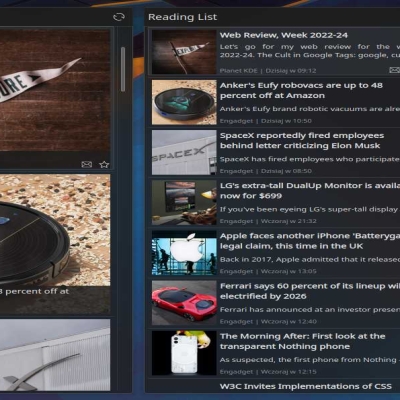Screen dimensions: 400x400
Task: Open Ferrari 60 percent electrified article
Action: pyautogui.click(x=310, y=291)
